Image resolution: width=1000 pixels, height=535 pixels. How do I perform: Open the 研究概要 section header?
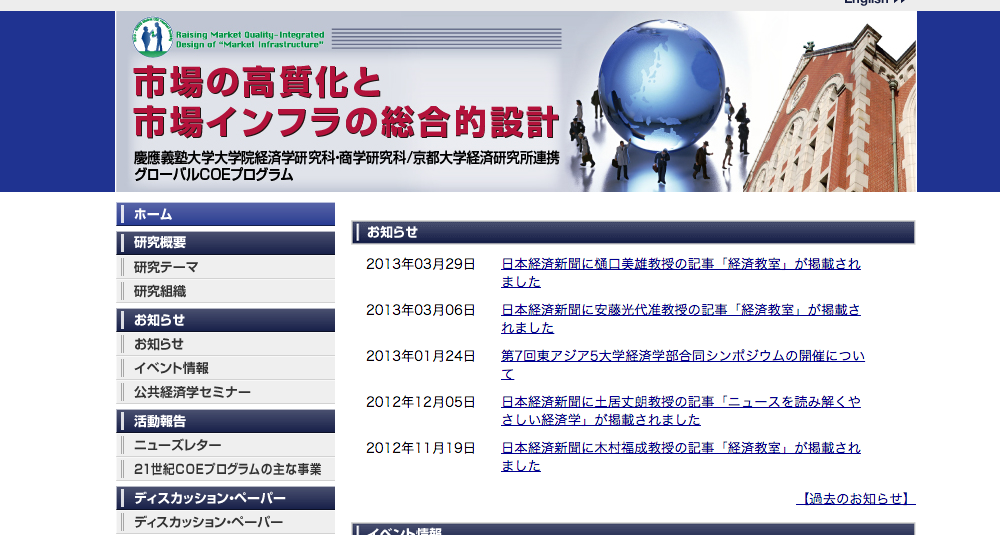[x=226, y=243]
